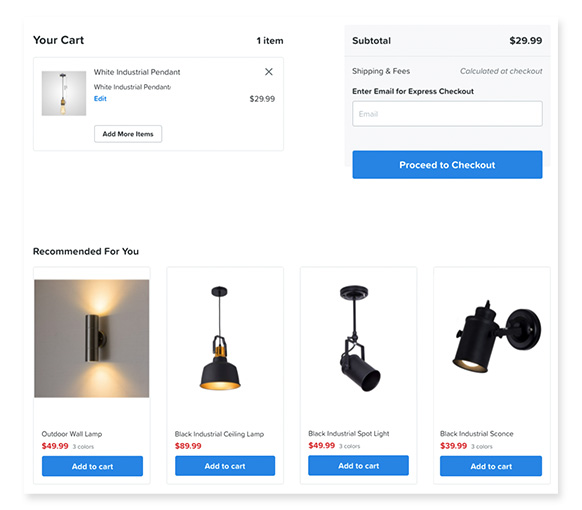Viewport: 582px width, 510px height.
Task: Click the Add More Items button
Action: tap(128, 134)
